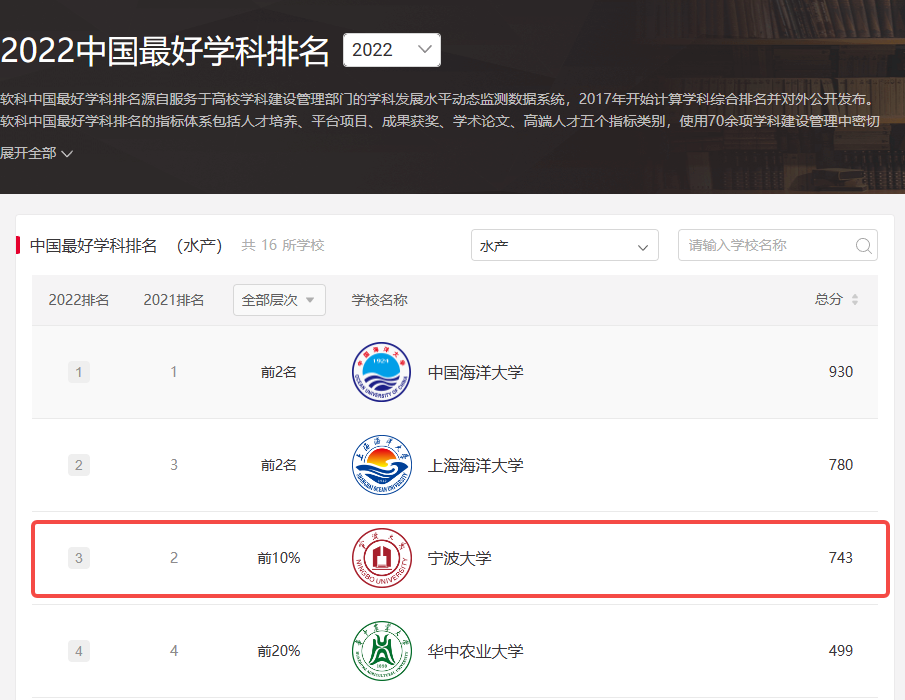Click rank badge 2 for 上海海洋大学
Screen dimensions: 905x700
click(79, 465)
